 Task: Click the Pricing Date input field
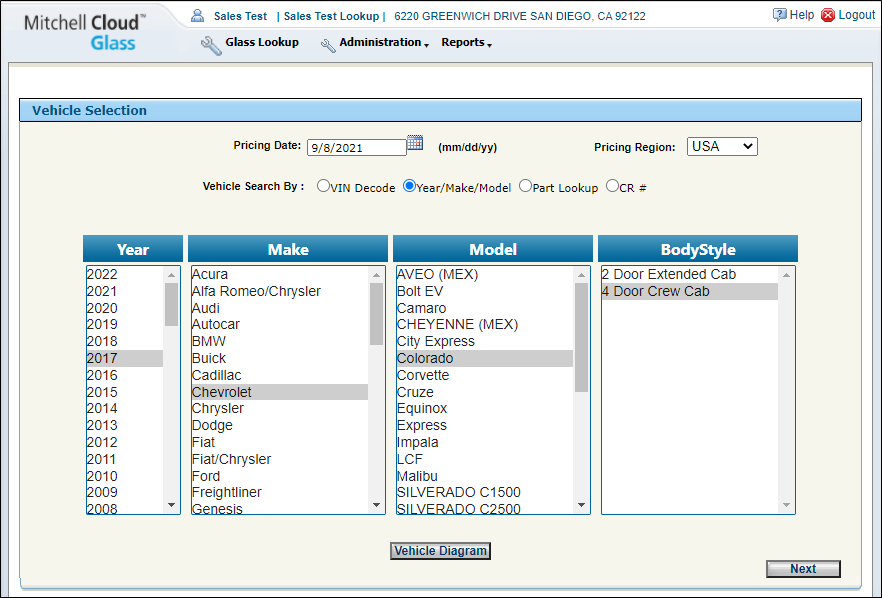[x=357, y=147]
